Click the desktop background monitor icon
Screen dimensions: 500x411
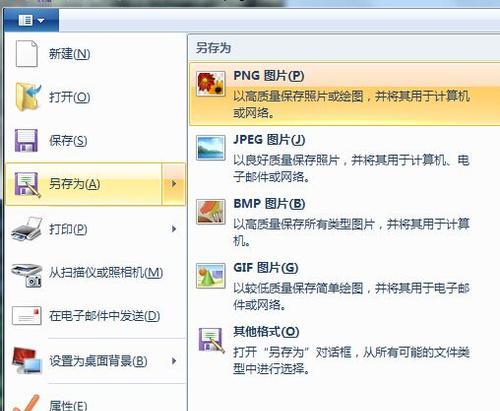point(27,361)
